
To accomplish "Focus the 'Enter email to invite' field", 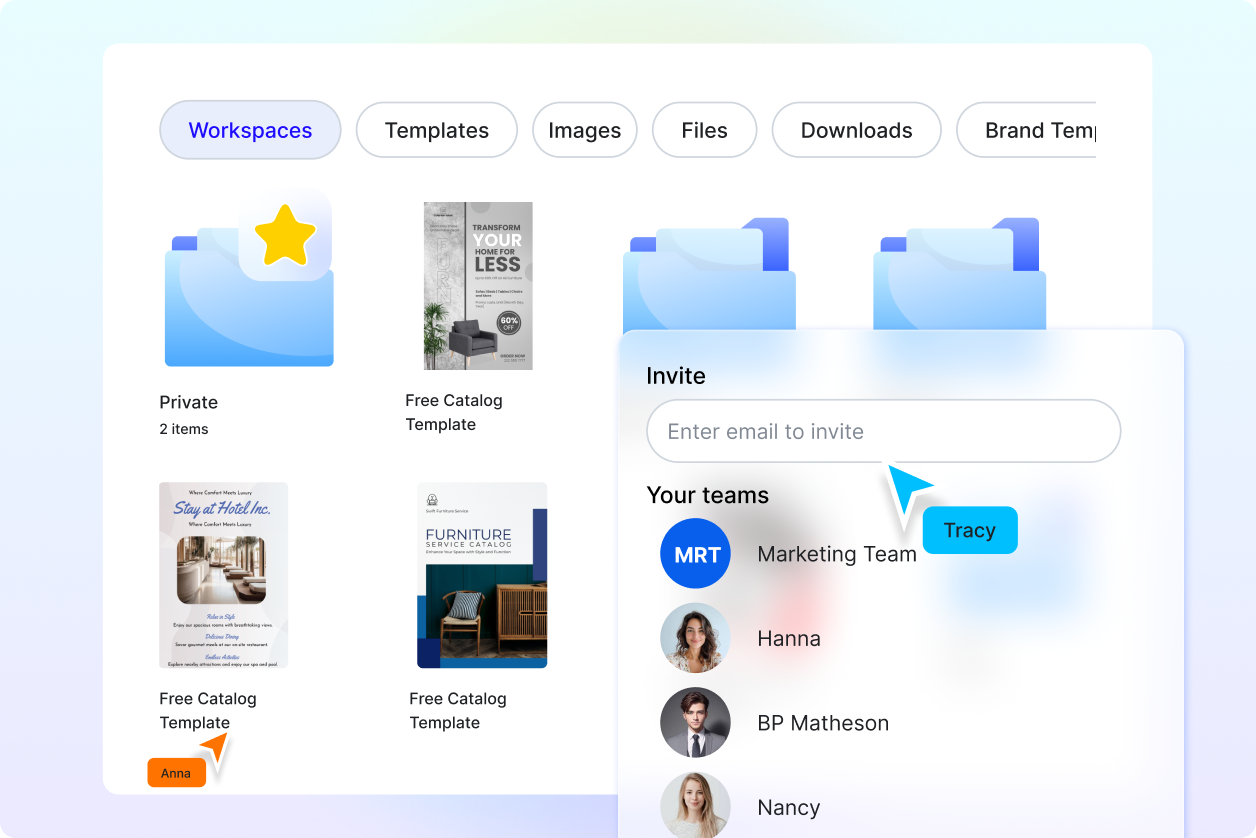I will click(884, 431).
